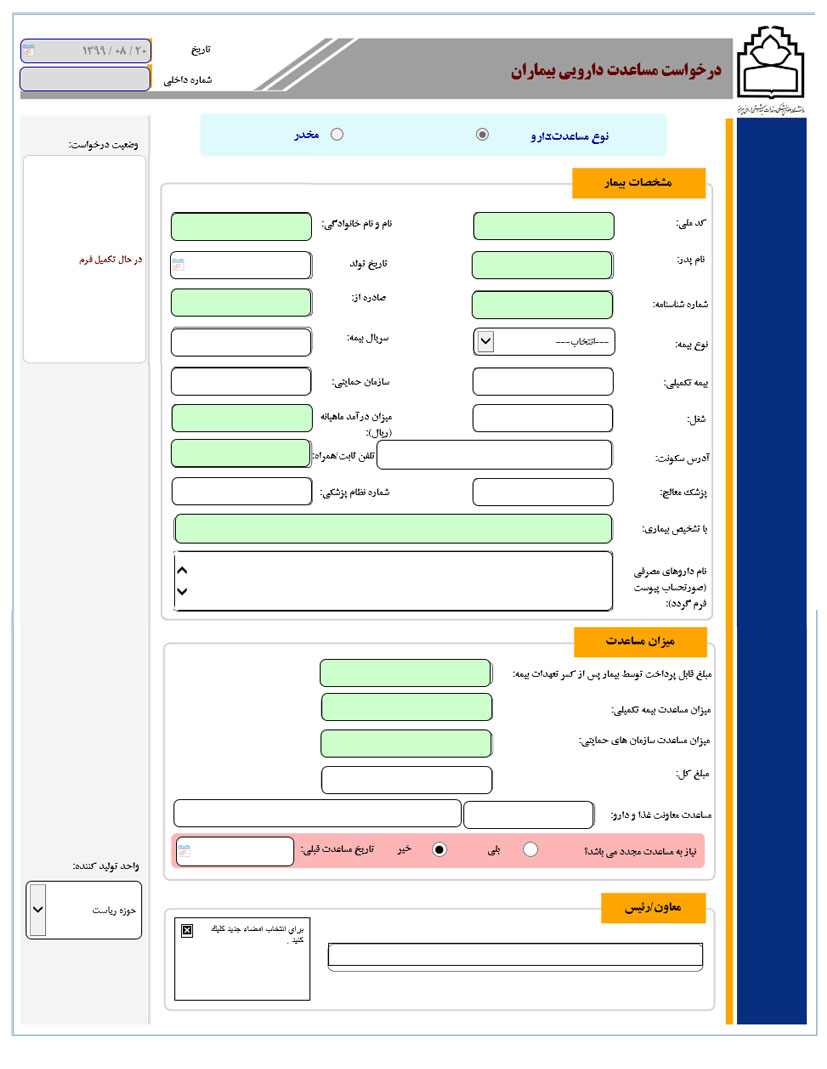Click the مبلغ کل input field
This screenshot has height=1069, width=827.
[x=406, y=781]
